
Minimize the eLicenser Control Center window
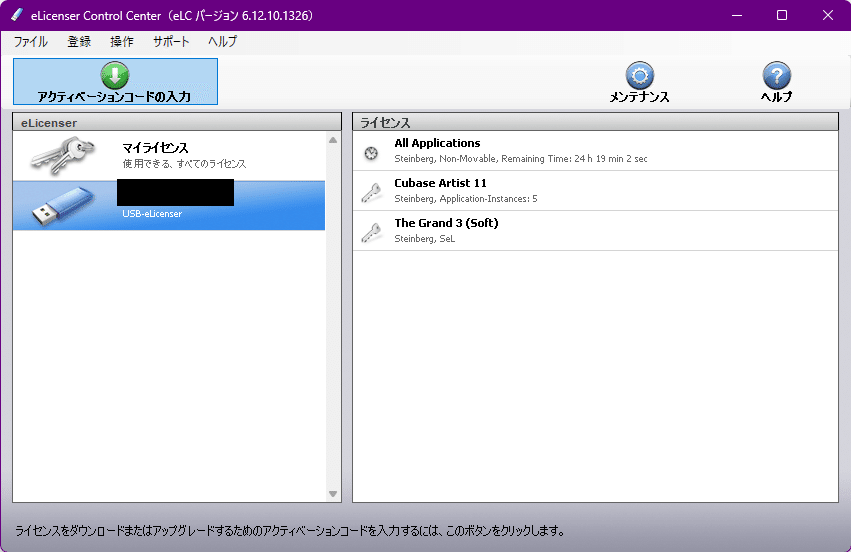(736, 15)
